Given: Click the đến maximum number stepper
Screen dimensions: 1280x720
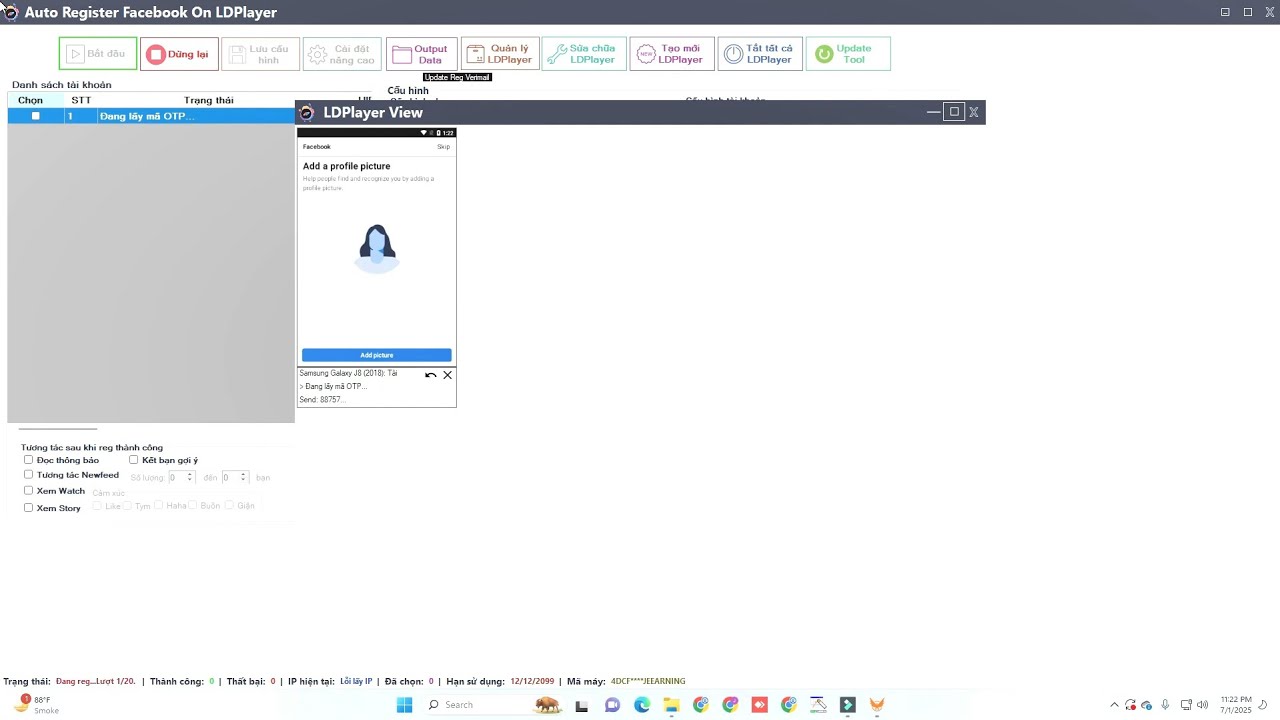Looking at the screenshot, I should 235,478.
